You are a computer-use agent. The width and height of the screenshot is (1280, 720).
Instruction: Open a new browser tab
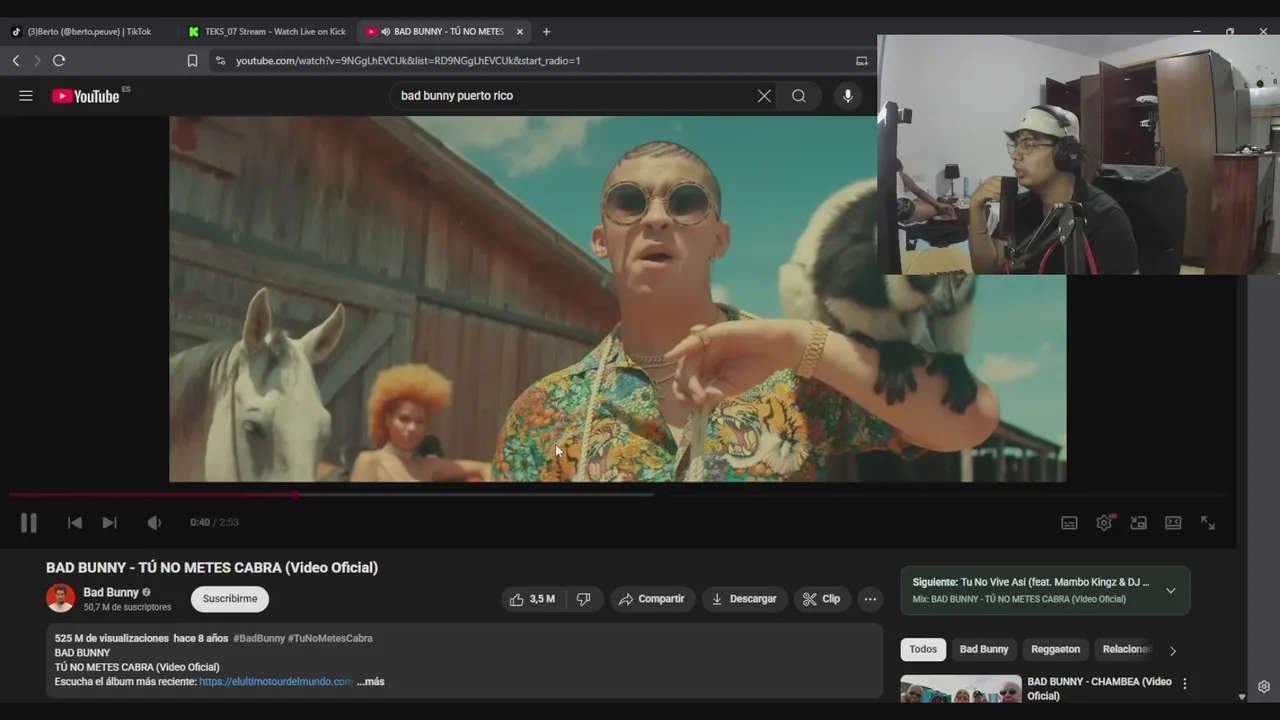coord(546,32)
